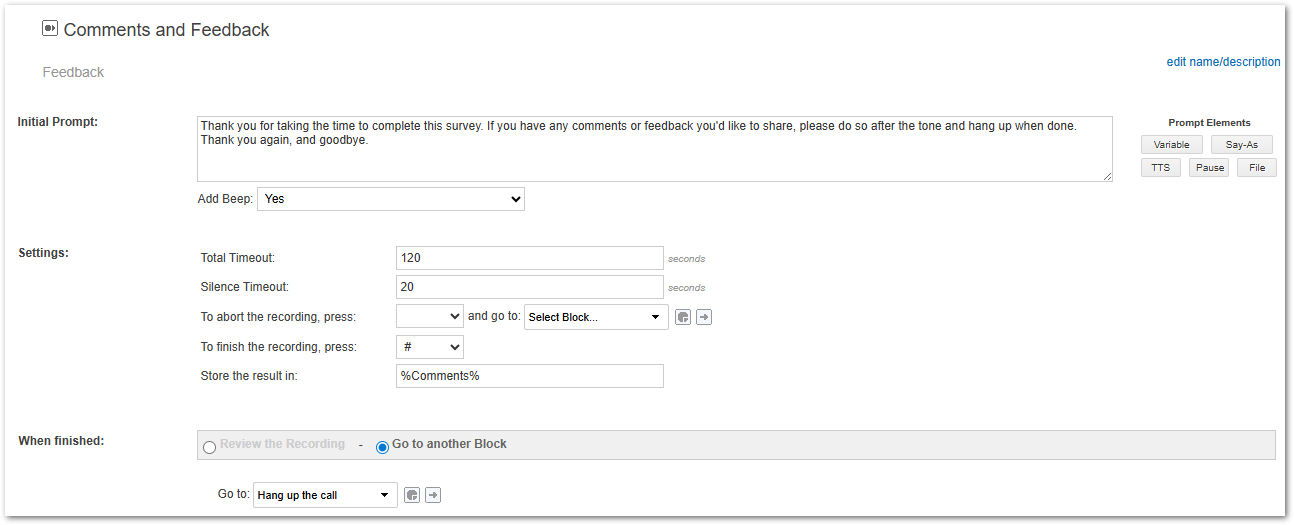
Task: Select the Go to another Block radio option
Action: point(382,447)
